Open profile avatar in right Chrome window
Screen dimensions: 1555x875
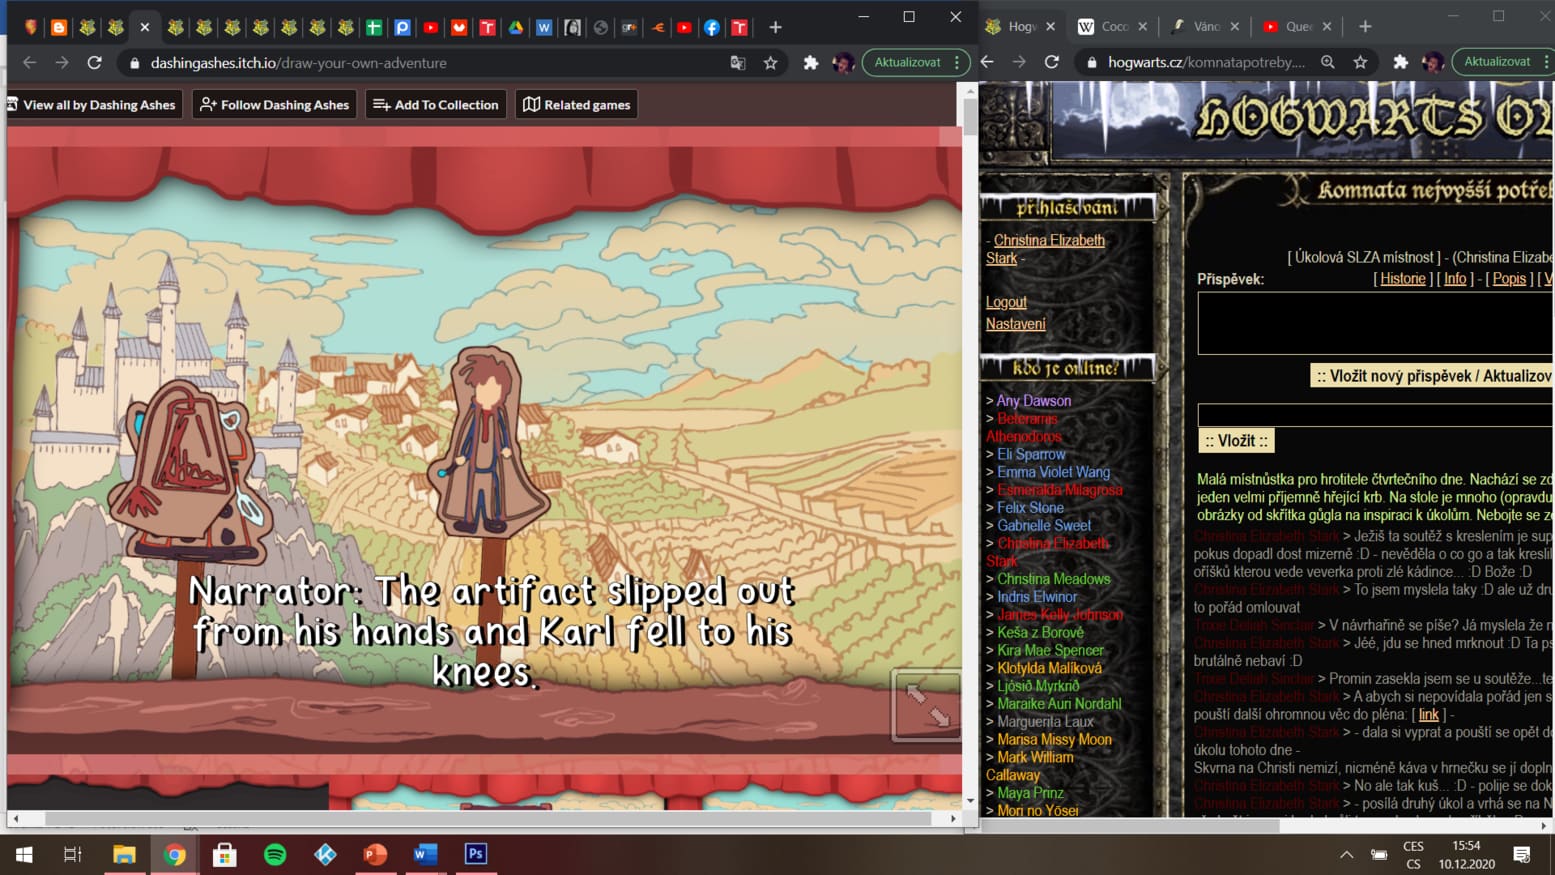point(1433,62)
